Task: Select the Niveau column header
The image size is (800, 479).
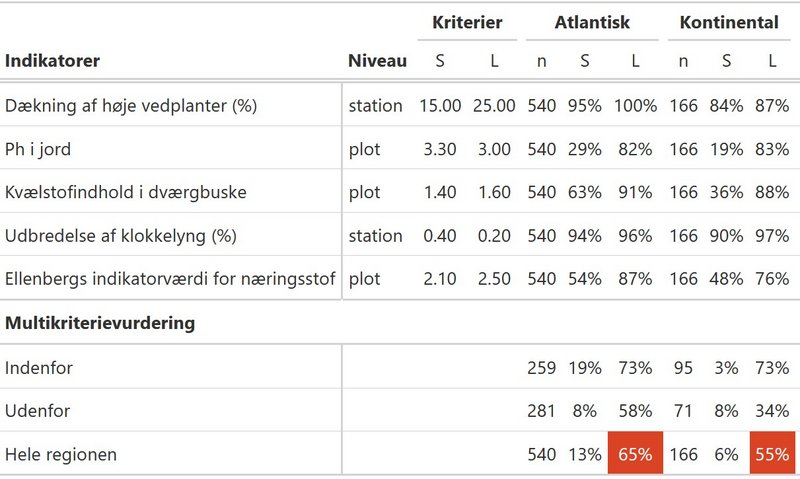Action: [x=377, y=61]
